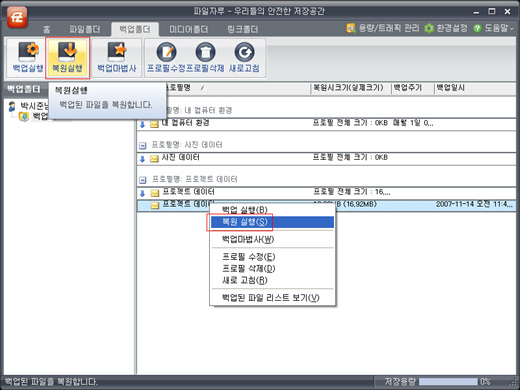Click the 저장용량 storage usage bar
Image resolution: width=520 pixels, height=390 pixels.
click(448, 382)
